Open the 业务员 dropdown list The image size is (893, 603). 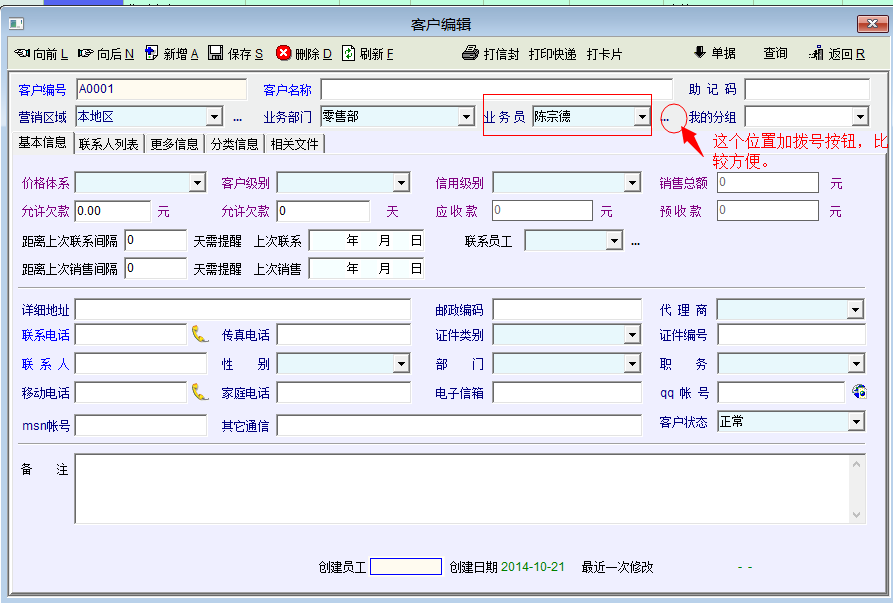click(641, 117)
